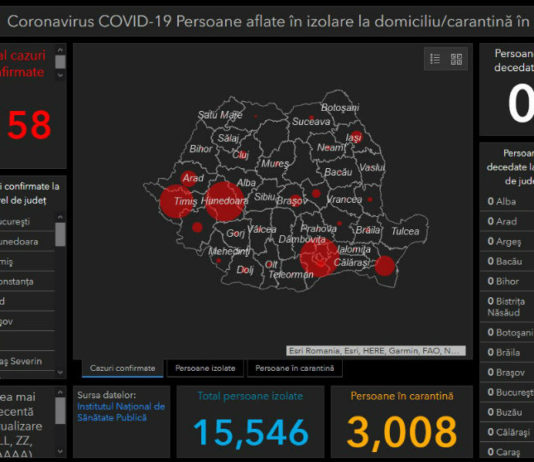Click the Tulcea county label on map
The image size is (534, 462).
coord(405,231)
